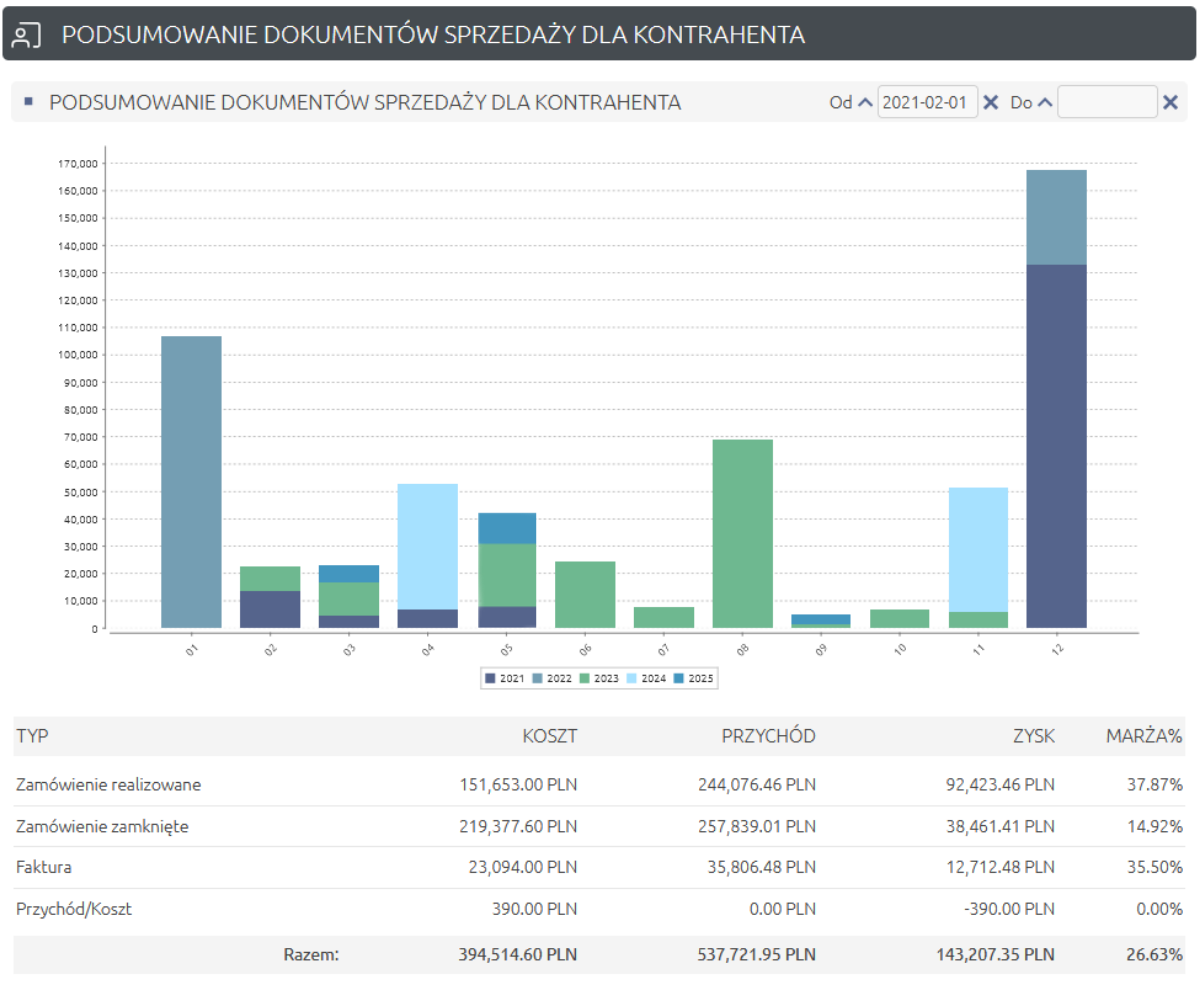Click the Faktura row label

pyautogui.click(x=42, y=867)
